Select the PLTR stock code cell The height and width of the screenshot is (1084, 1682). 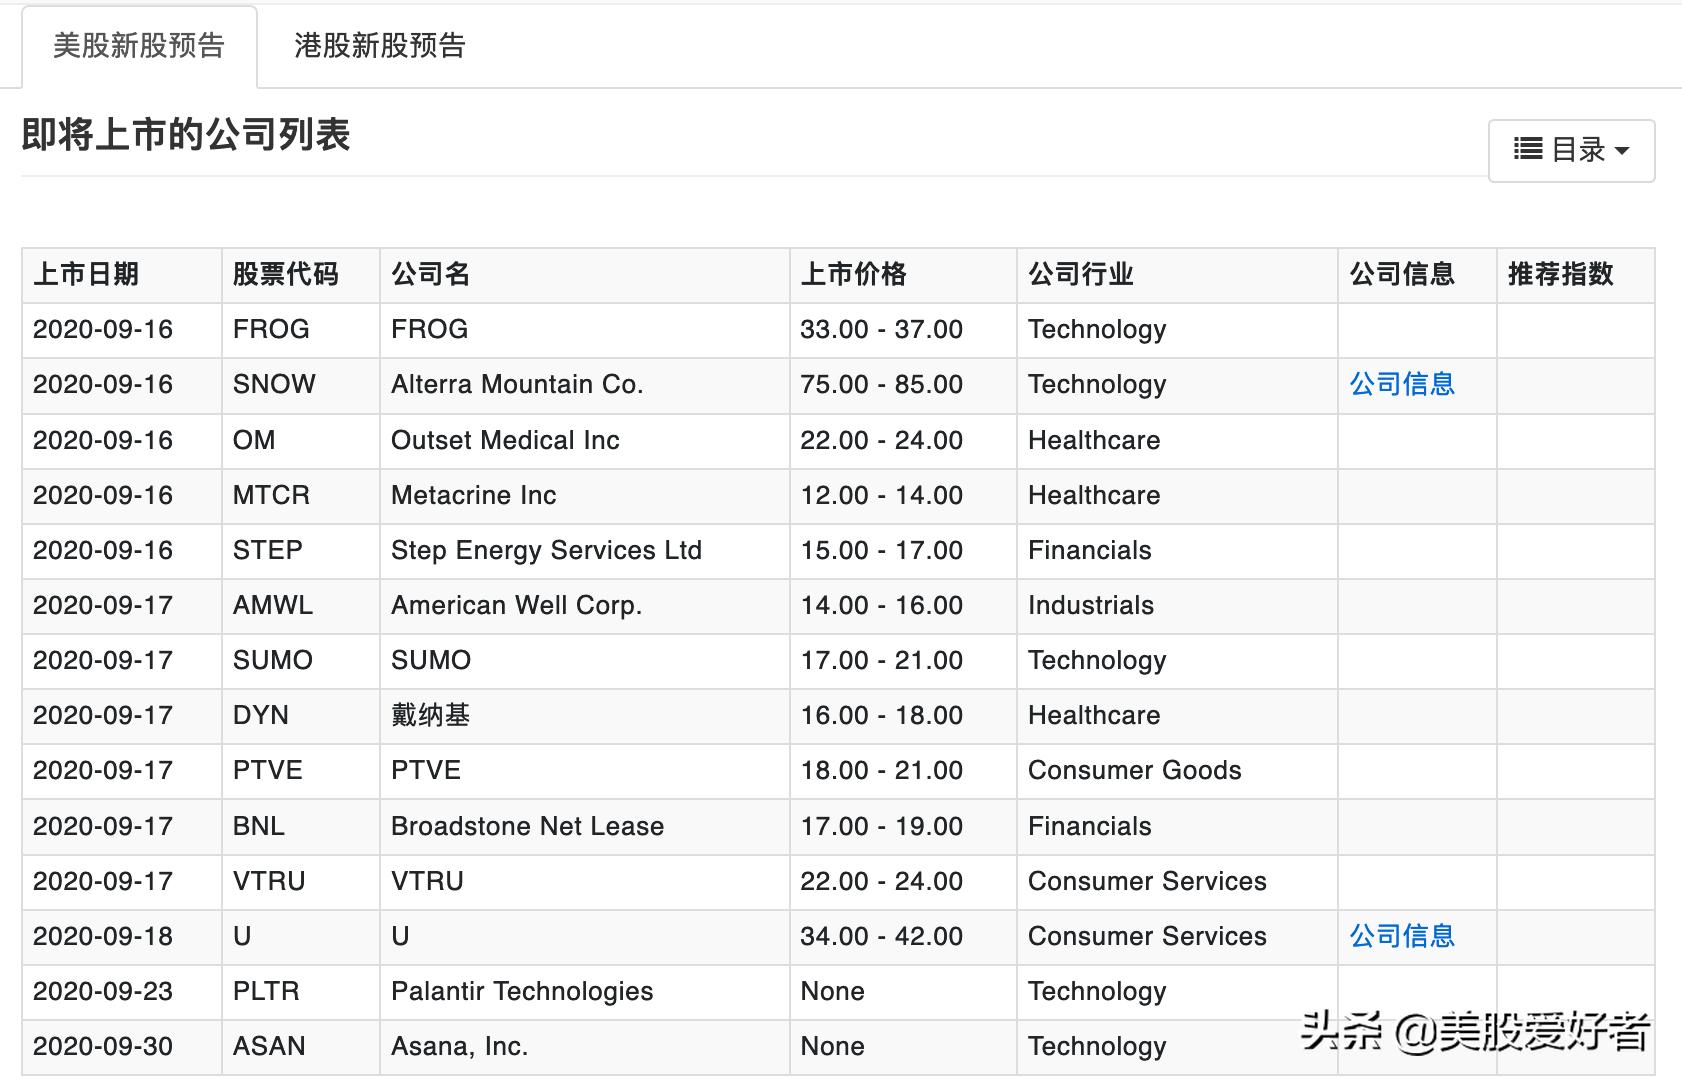266,991
